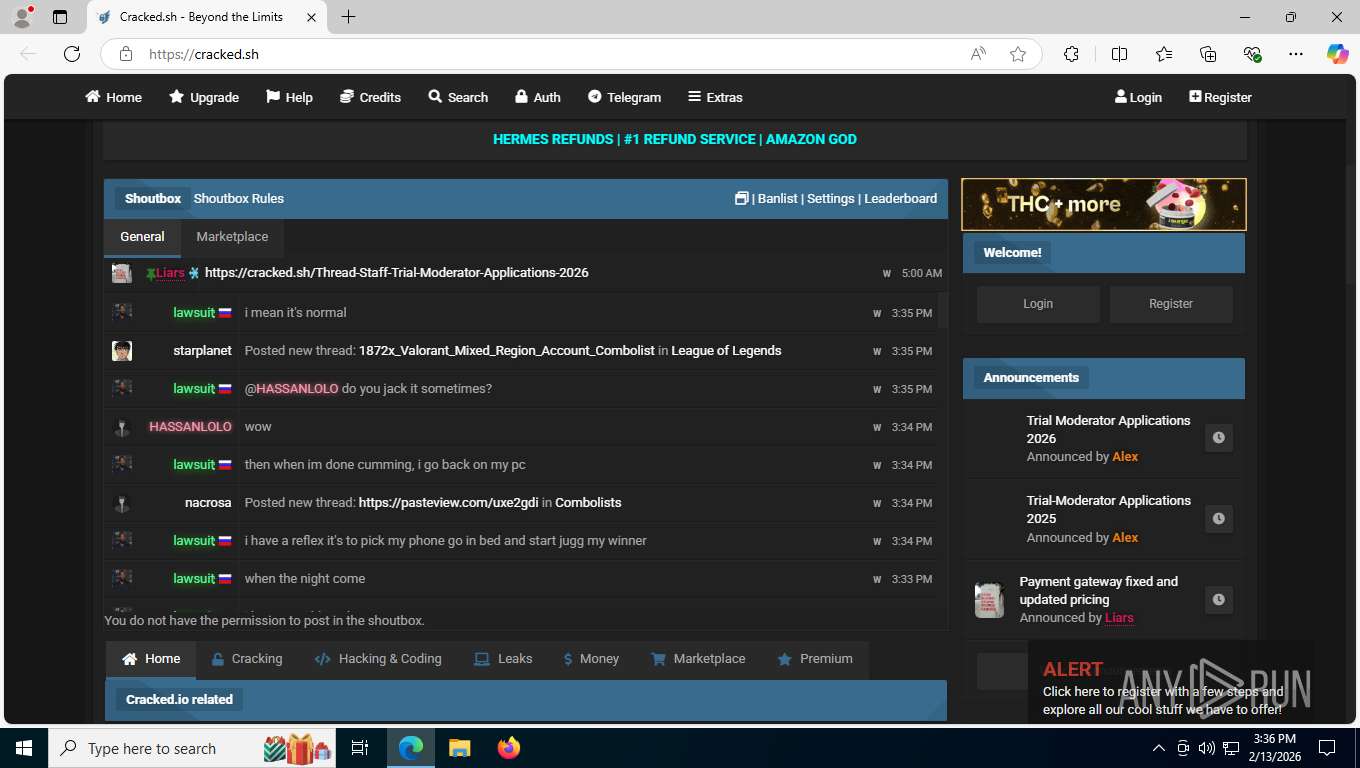Open the Help nav link
Screen dimensions: 1360x768
coord(289,97)
